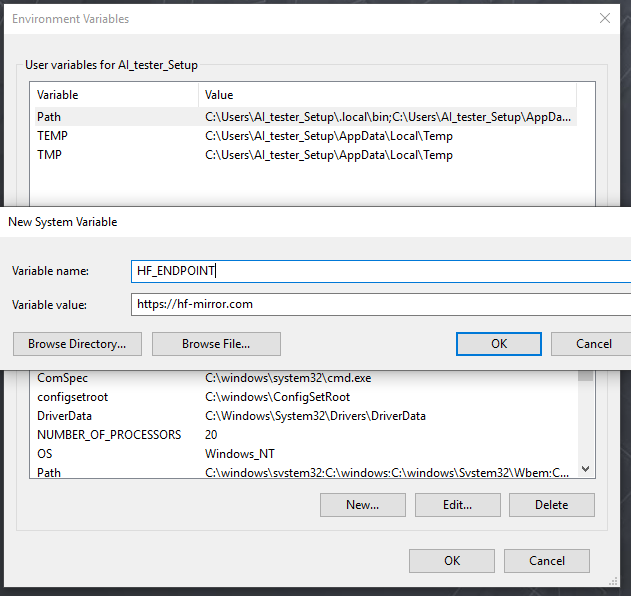Confirm New System Variable with OK

click(x=498, y=344)
